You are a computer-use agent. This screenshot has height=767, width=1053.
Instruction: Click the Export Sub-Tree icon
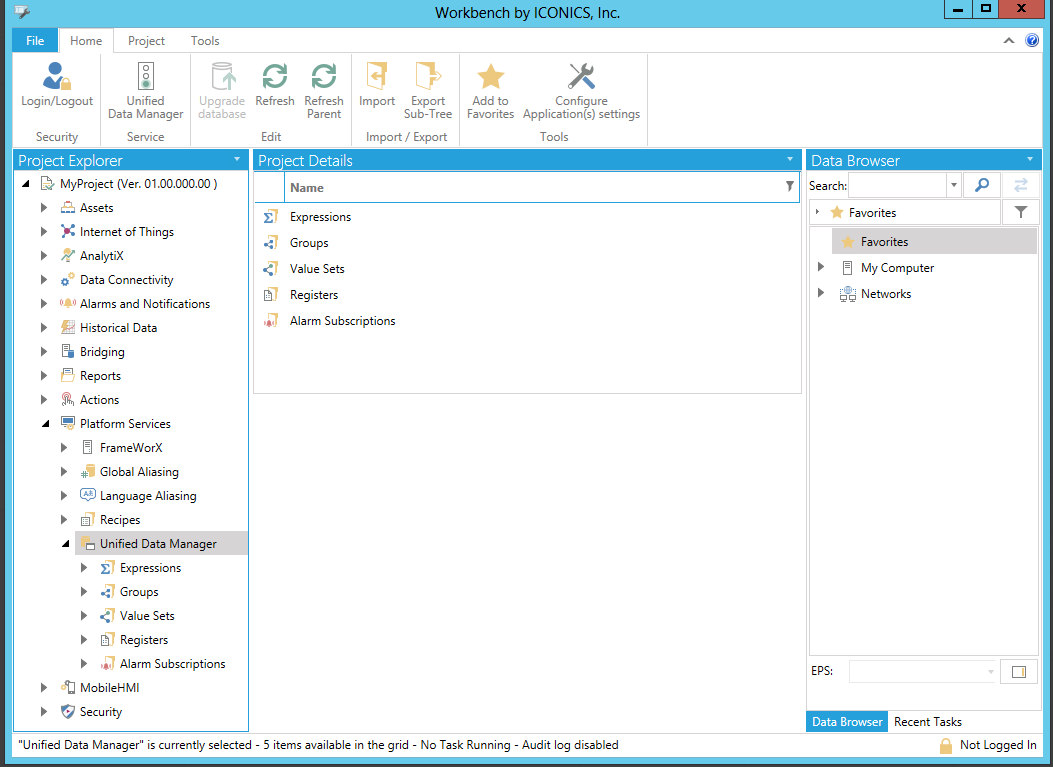pyautogui.click(x=427, y=78)
